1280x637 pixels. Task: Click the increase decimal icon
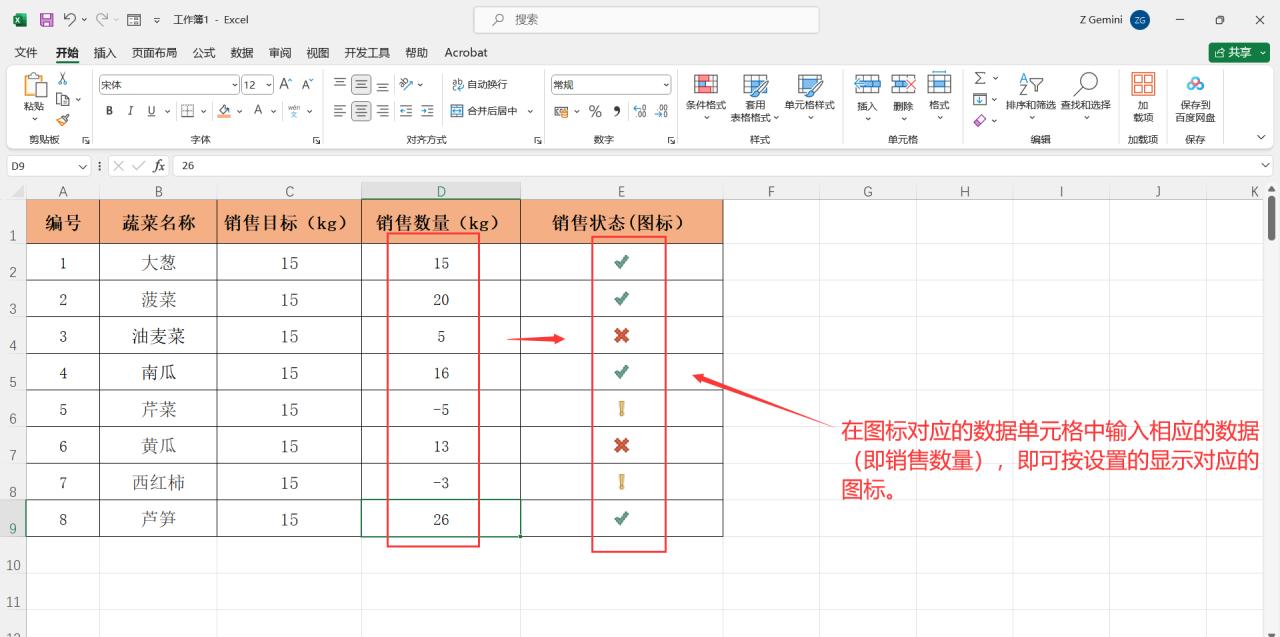(x=640, y=111)
